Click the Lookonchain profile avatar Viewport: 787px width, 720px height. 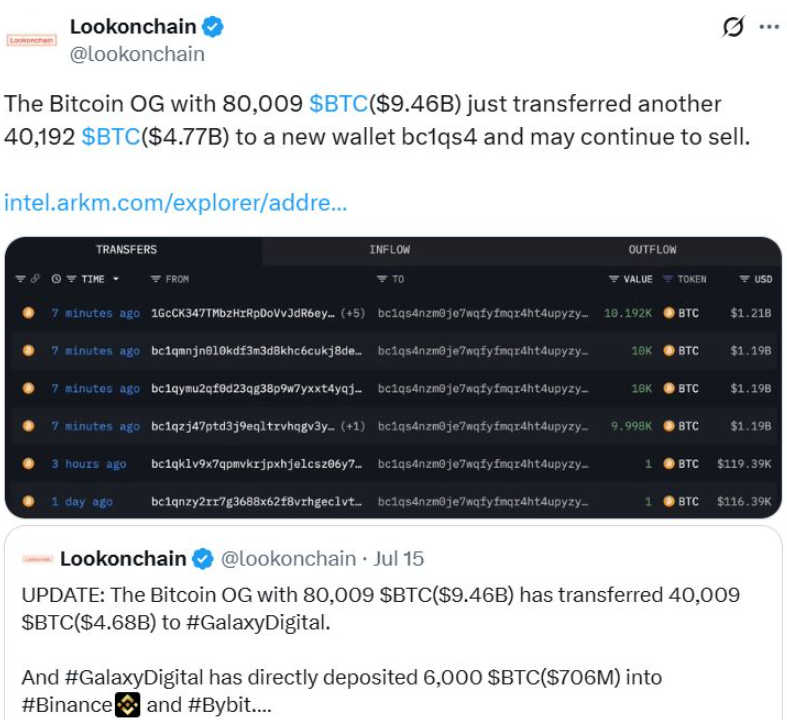tap(32, 40)
